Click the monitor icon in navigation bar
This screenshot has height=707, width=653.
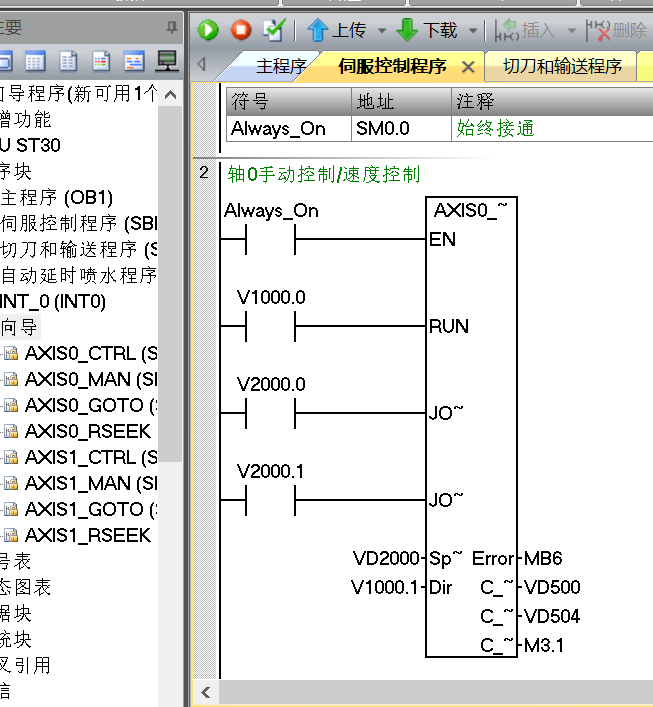[167, 61]
